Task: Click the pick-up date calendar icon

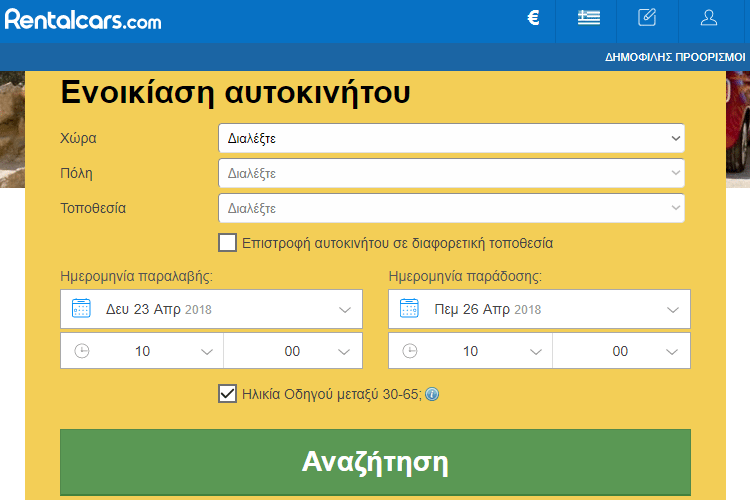Action: click(x=81, y=308)
